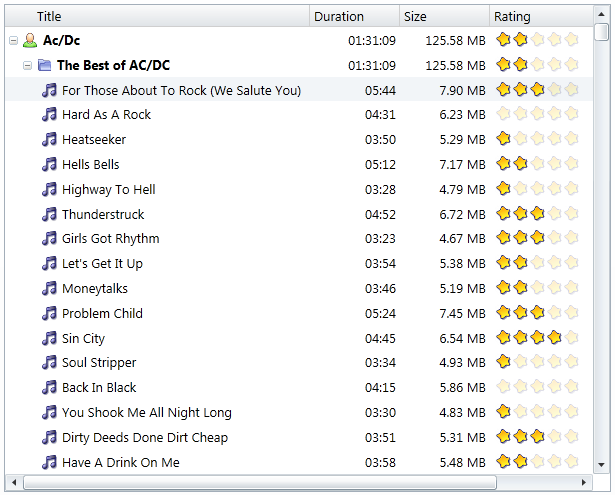615x495 pixels.
Task: Set Hard As A Rock rating to five stars
Action: (571, 114)
